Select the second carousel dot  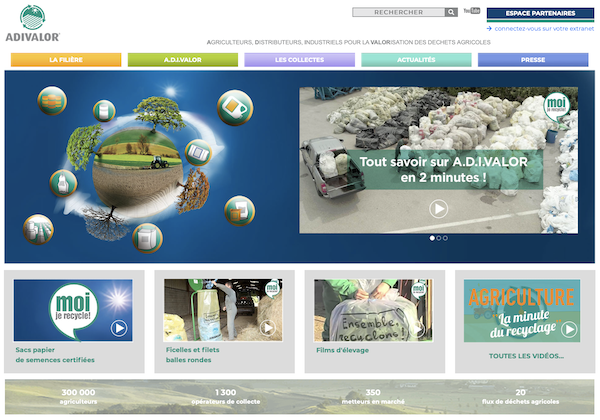pos(439,238)
